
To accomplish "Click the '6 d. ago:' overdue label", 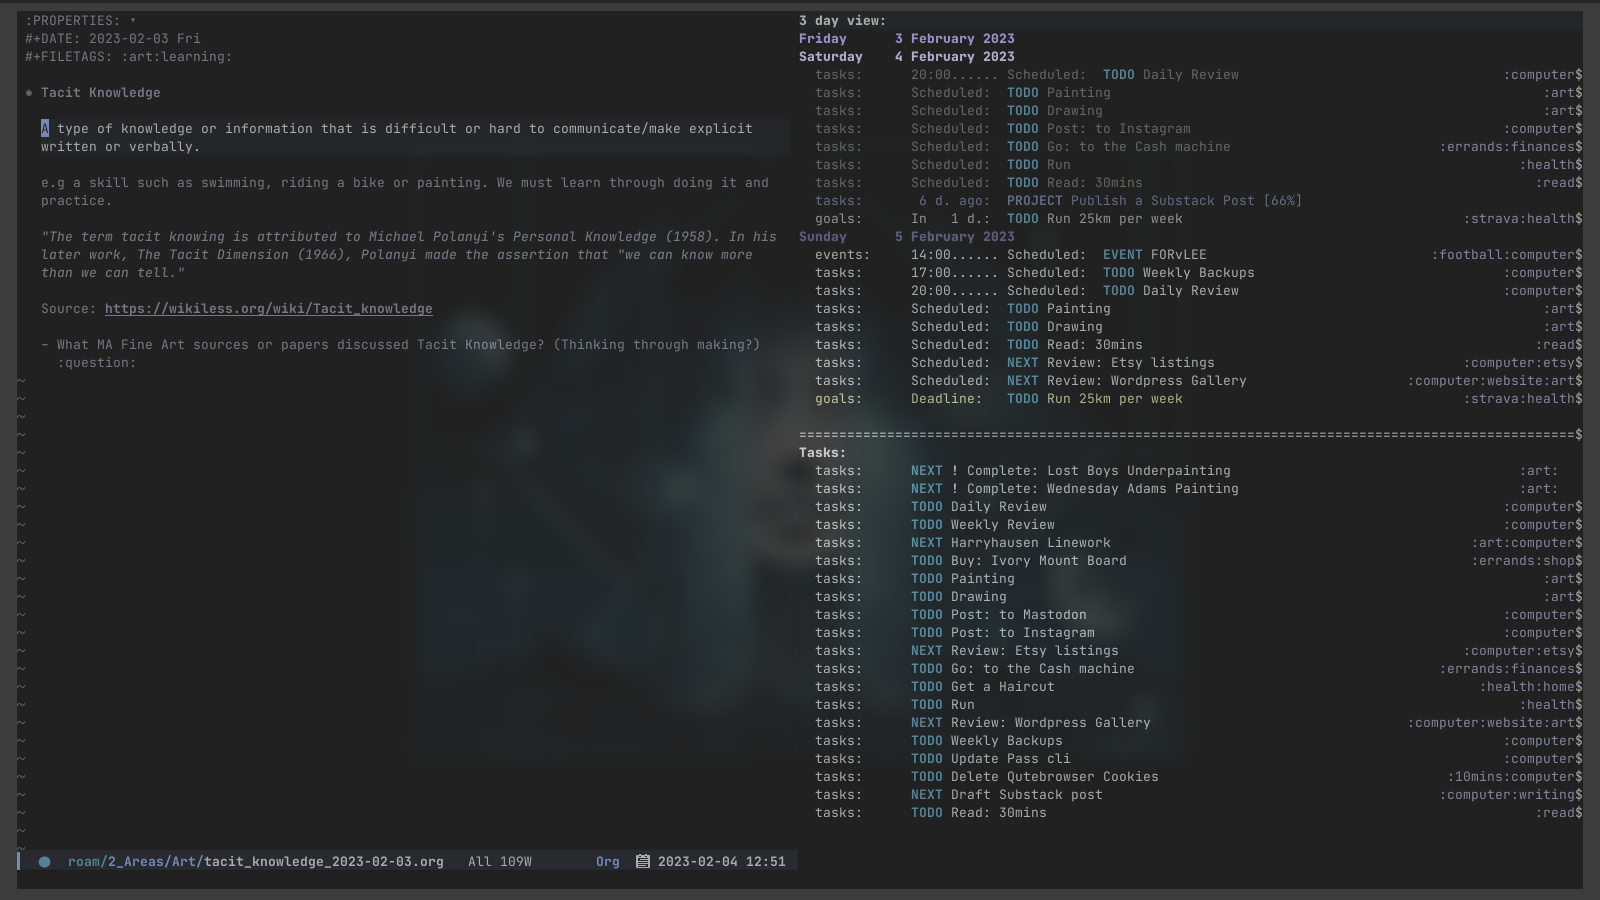I will pyautogui.click(x=954, y=201).
